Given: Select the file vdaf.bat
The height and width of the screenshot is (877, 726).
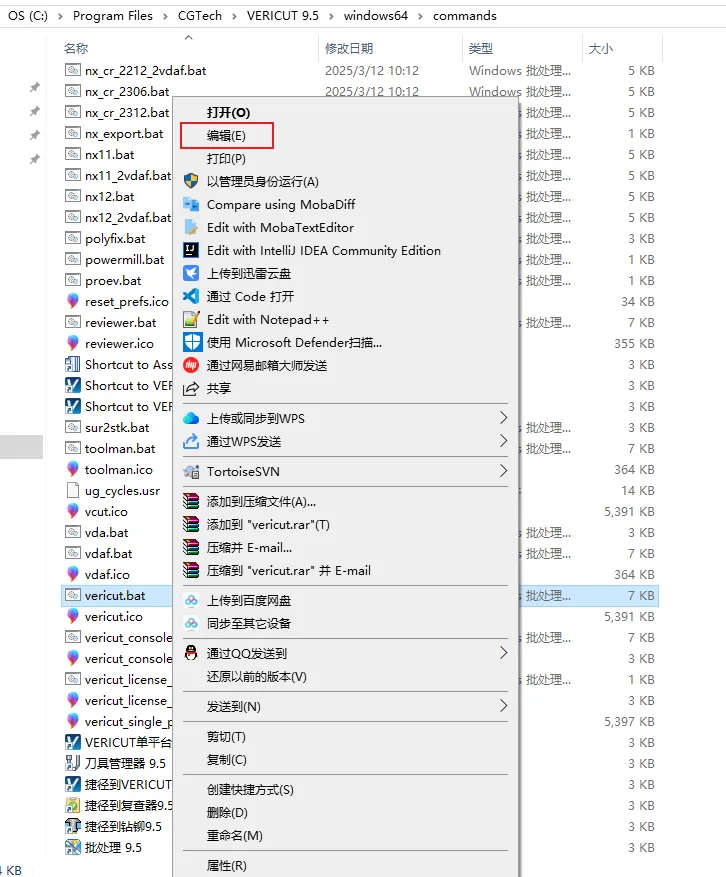Looking at the screenshot, I should pos(109,553).
